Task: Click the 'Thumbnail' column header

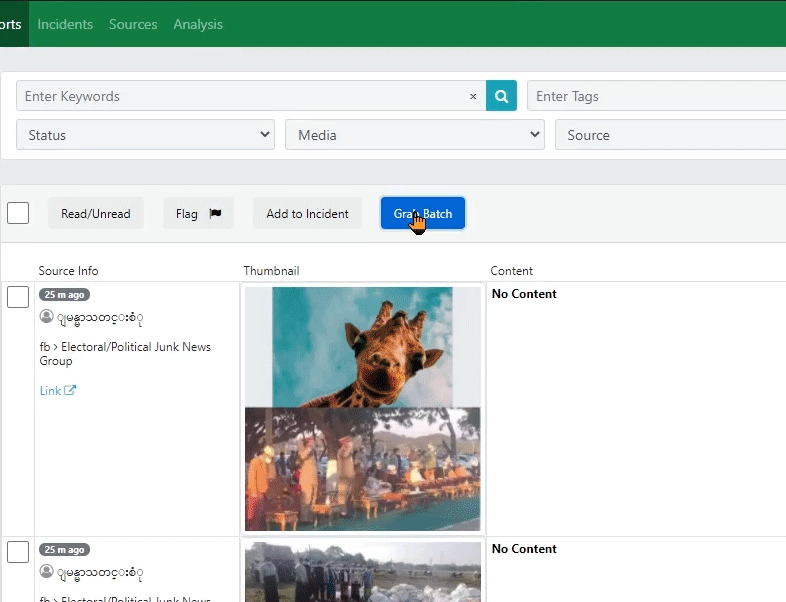Action: tap(272, 271)
